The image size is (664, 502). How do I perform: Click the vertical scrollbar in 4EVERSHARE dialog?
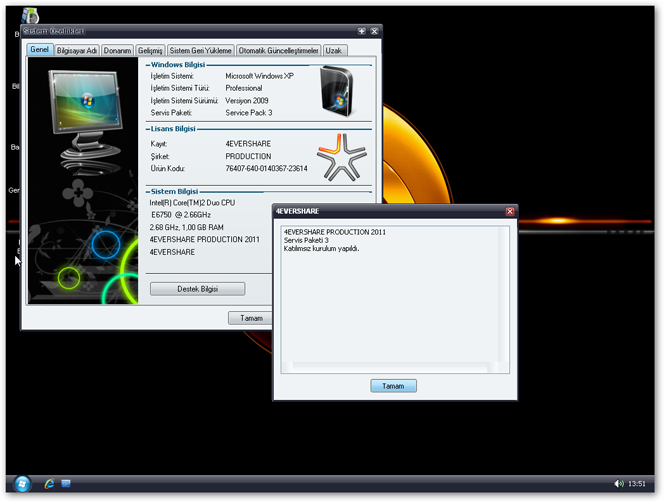504,294
